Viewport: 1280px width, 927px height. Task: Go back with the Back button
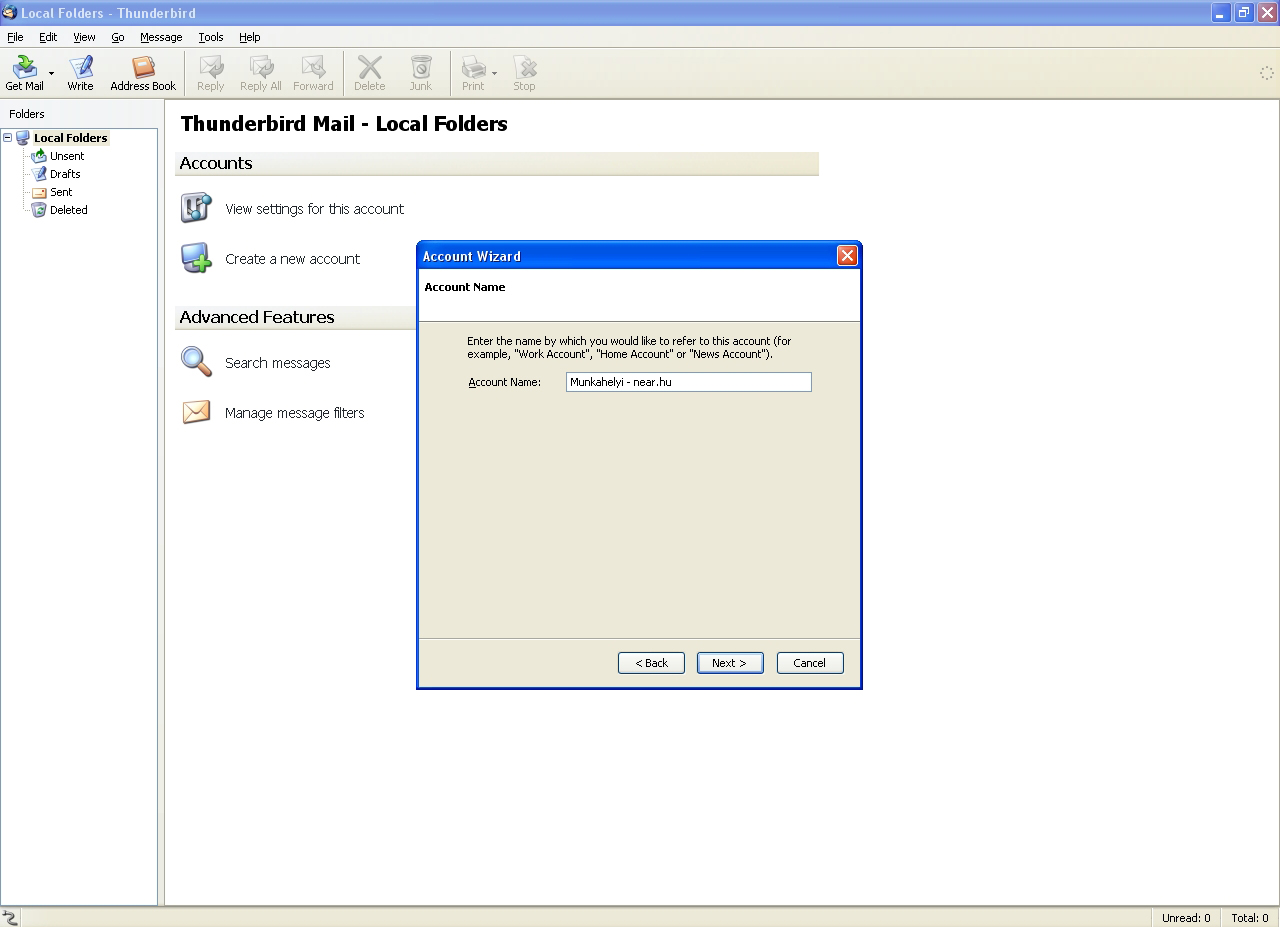tap(651, 663)
